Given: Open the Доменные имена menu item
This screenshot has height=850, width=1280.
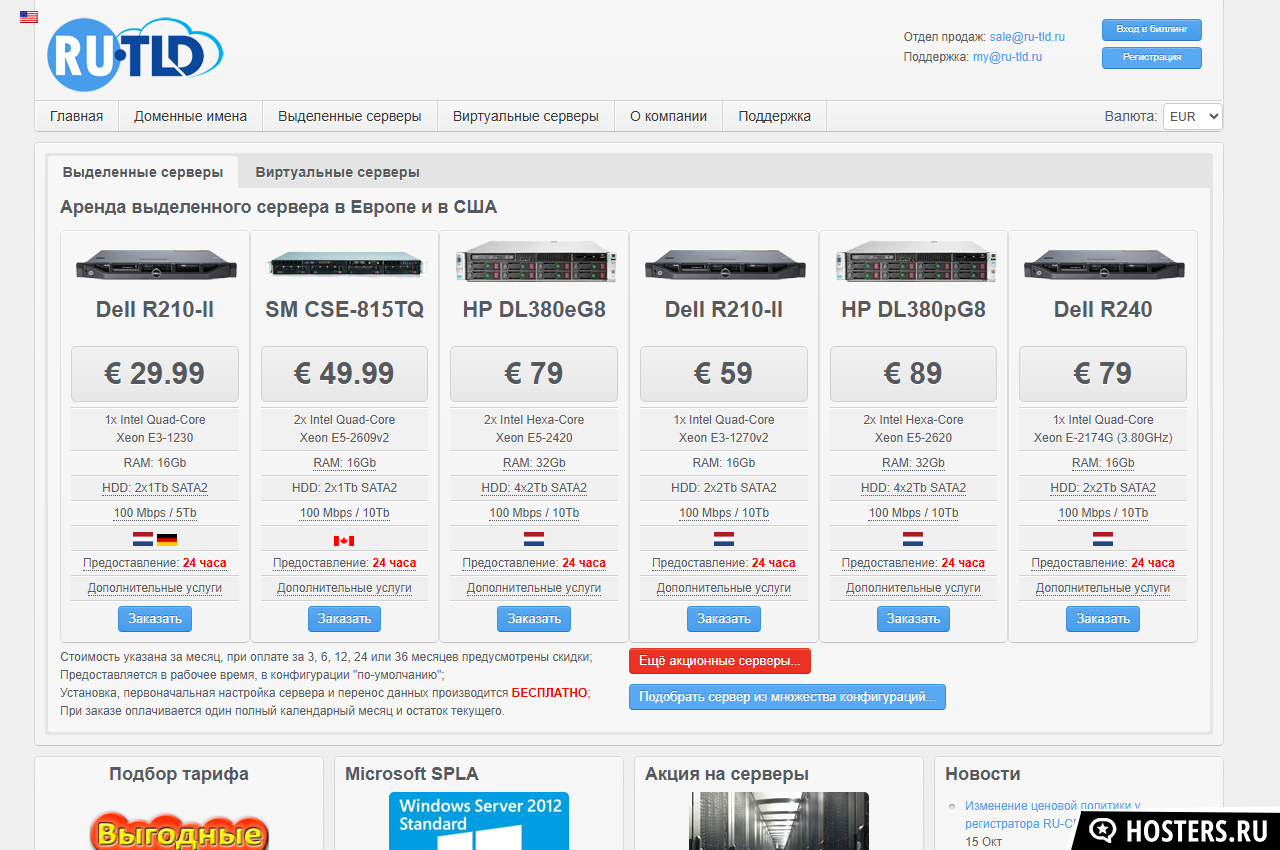Looking at the screenshot, I should (190, 116).
